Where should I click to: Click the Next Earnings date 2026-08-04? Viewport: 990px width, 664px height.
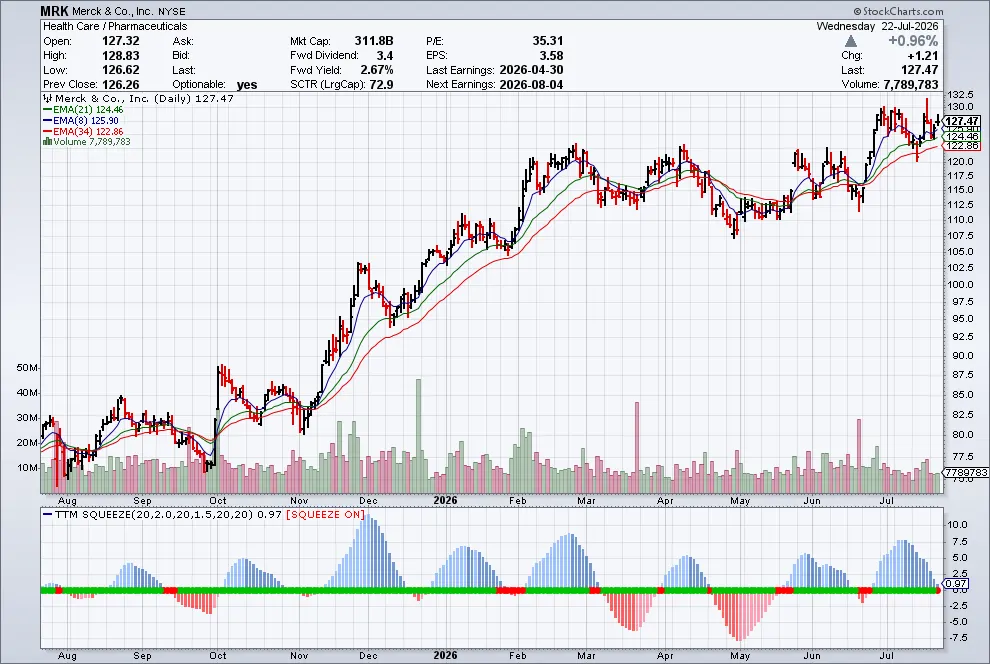531,85
